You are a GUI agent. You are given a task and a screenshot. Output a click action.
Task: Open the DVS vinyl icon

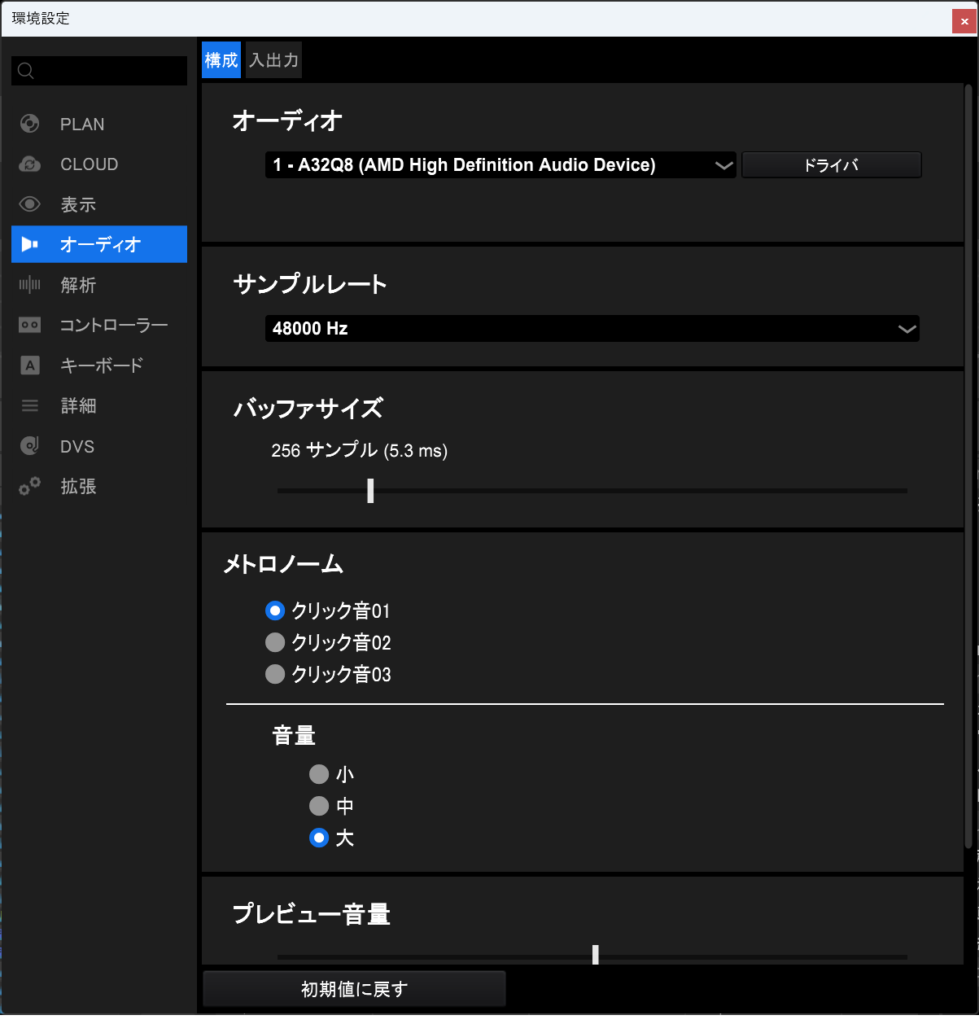point(30,446)
